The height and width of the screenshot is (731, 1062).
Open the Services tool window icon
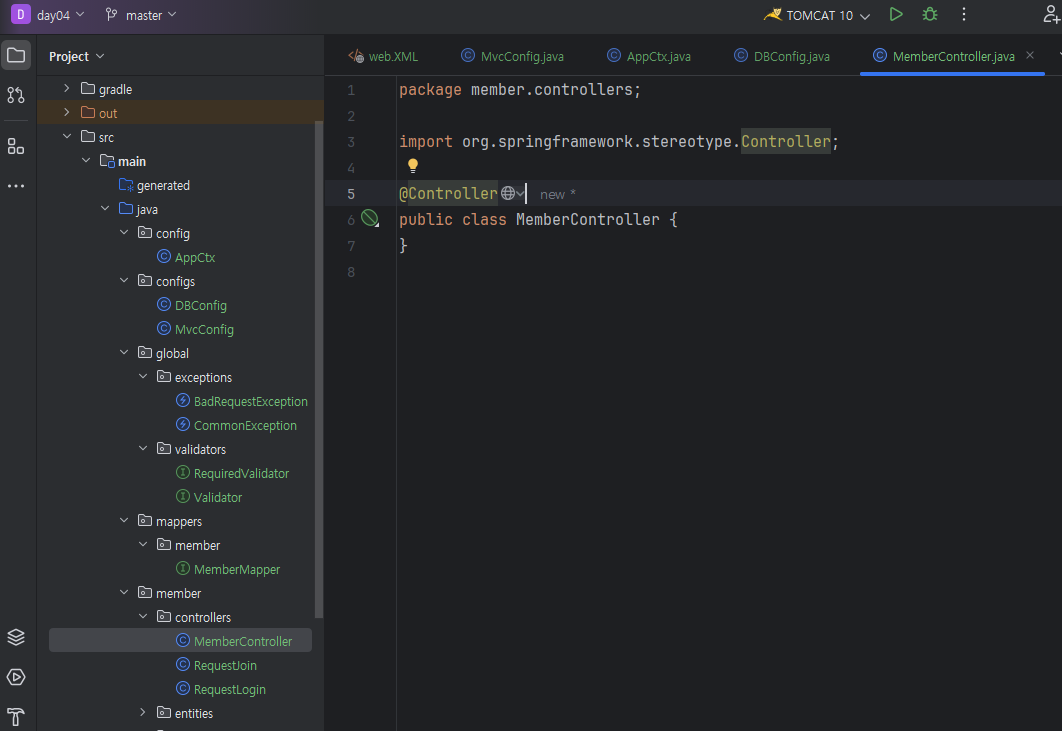click(x=16, y=677)
